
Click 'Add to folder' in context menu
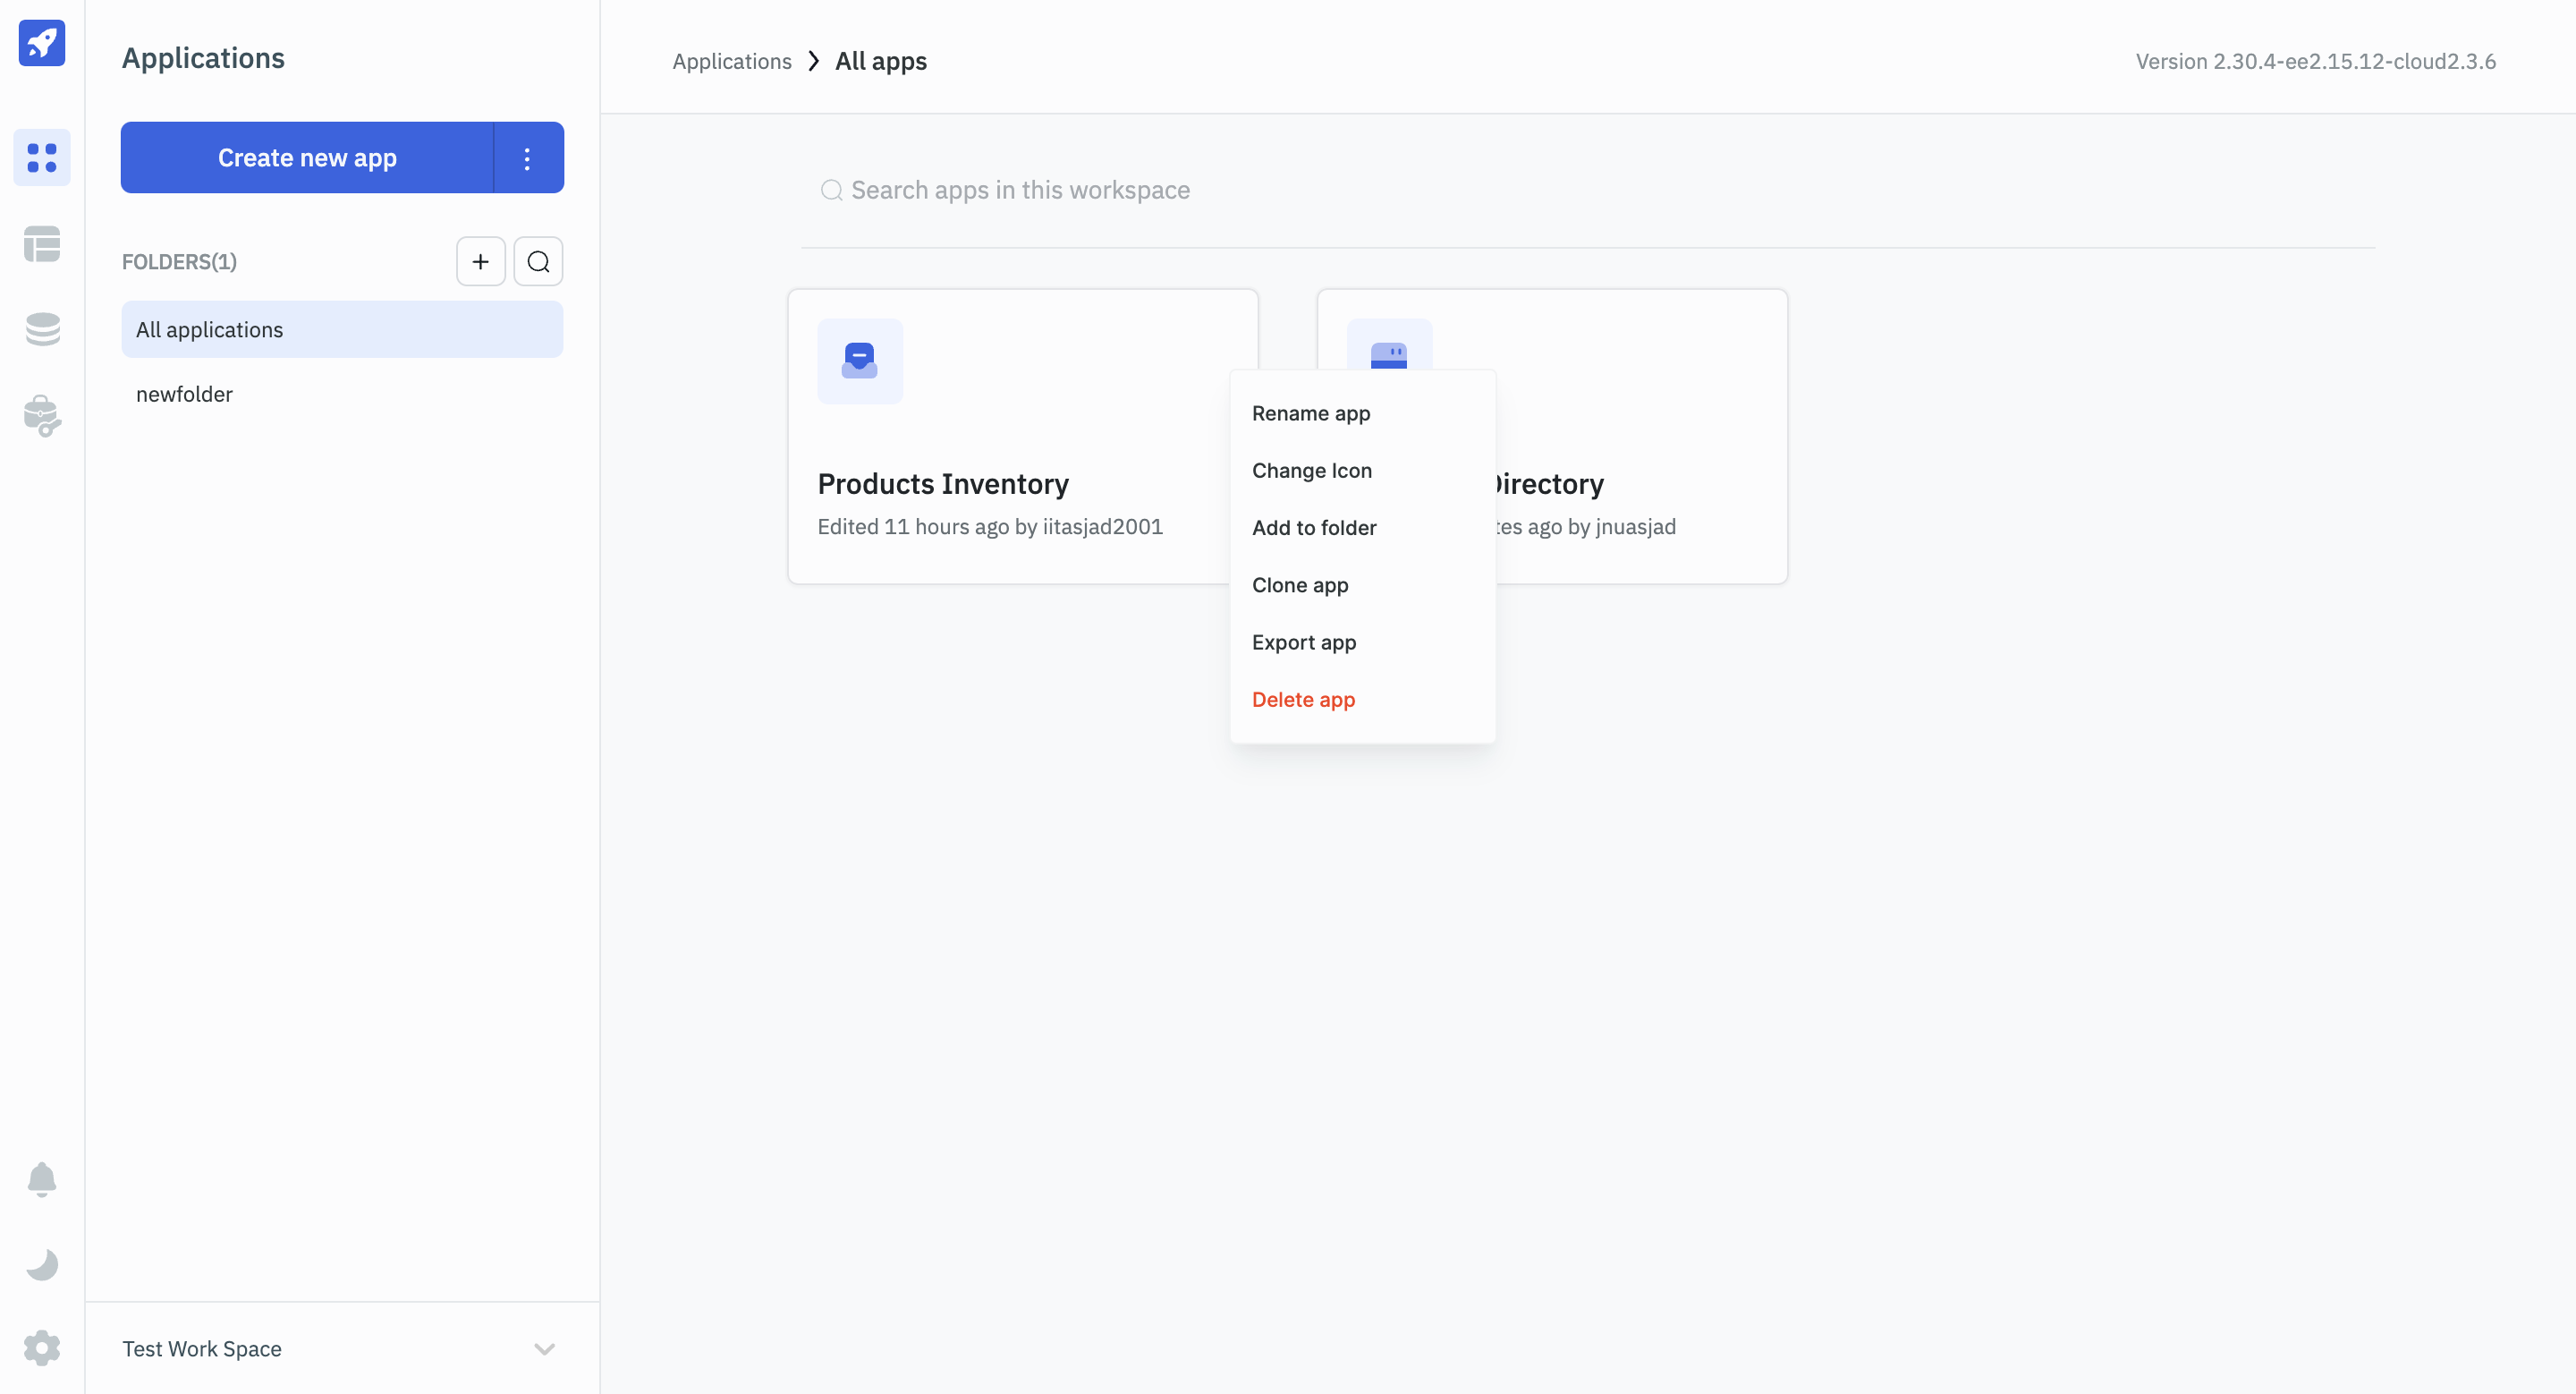pyautogui.click(x=1315, y=527)
